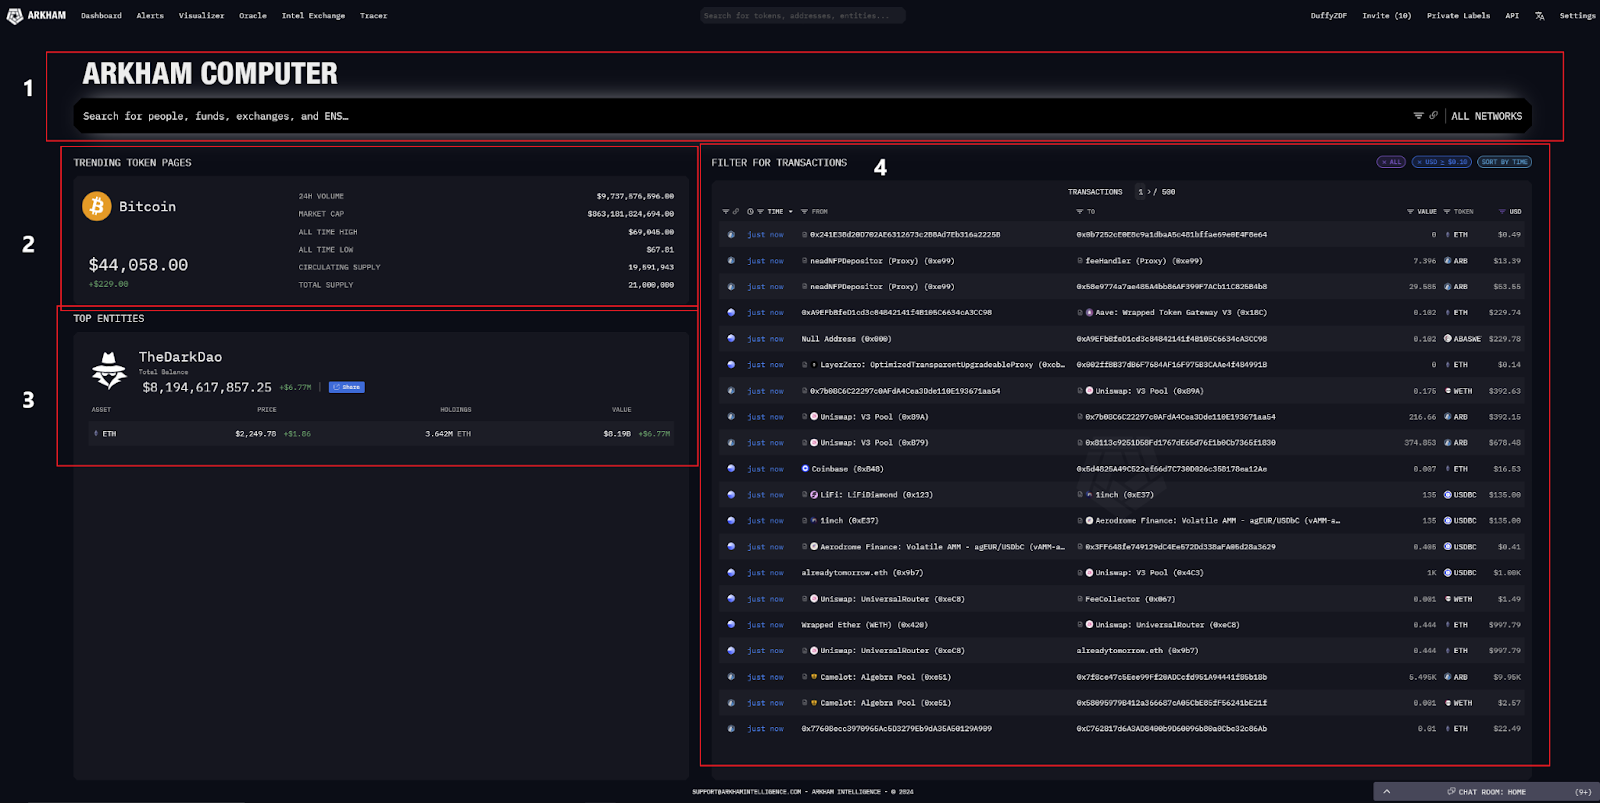1600x803 pixels.
Task: Expand the chat room panel chevron
Action: pos(1386,792)
